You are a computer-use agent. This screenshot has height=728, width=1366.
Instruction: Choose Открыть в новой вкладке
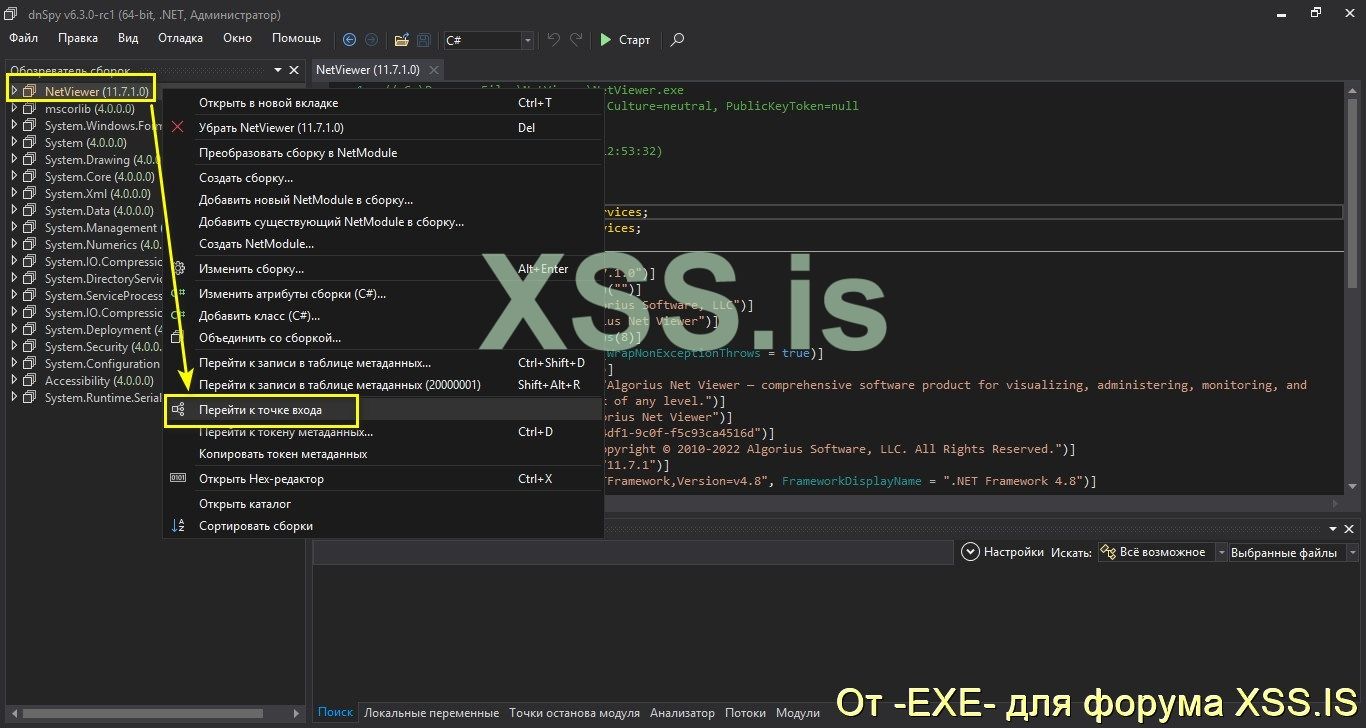point(383,103)
